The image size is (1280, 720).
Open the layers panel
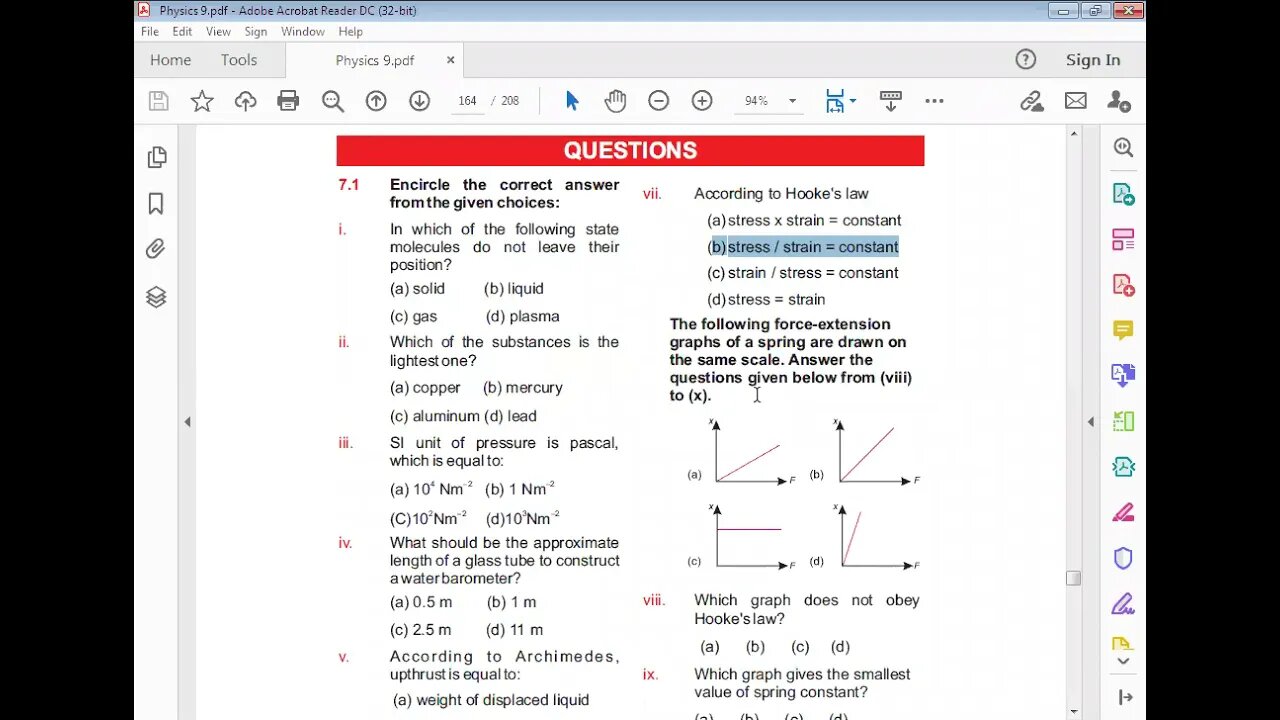[156, 297]
